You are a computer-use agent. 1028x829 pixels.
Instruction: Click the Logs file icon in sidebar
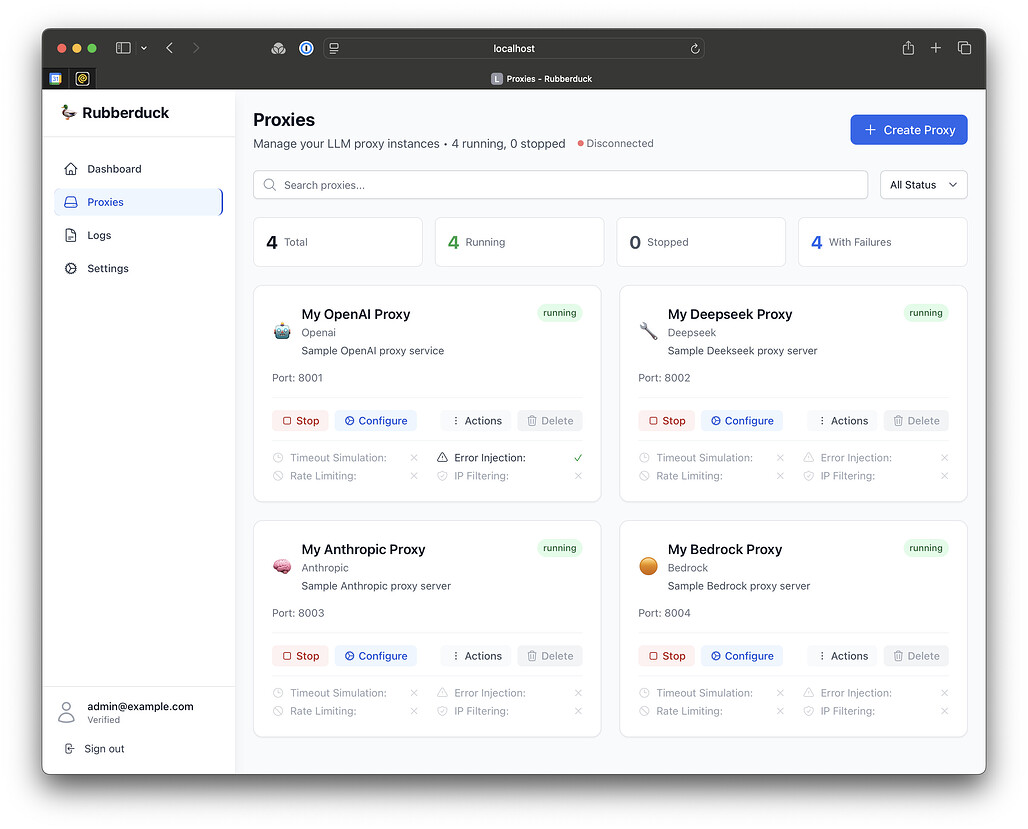(x=70, y=236)
